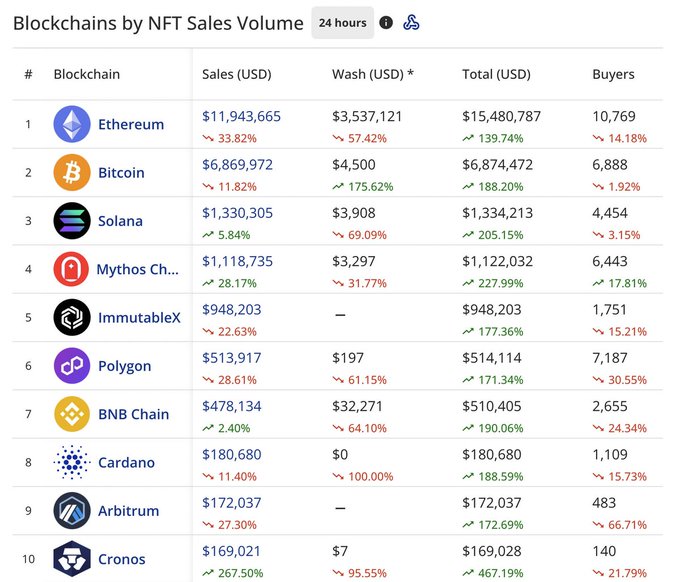The height and width of the screenshot is (582, 680).
Task: Click Bitcoin total value $6,874,472
Action: click(498, 164)
